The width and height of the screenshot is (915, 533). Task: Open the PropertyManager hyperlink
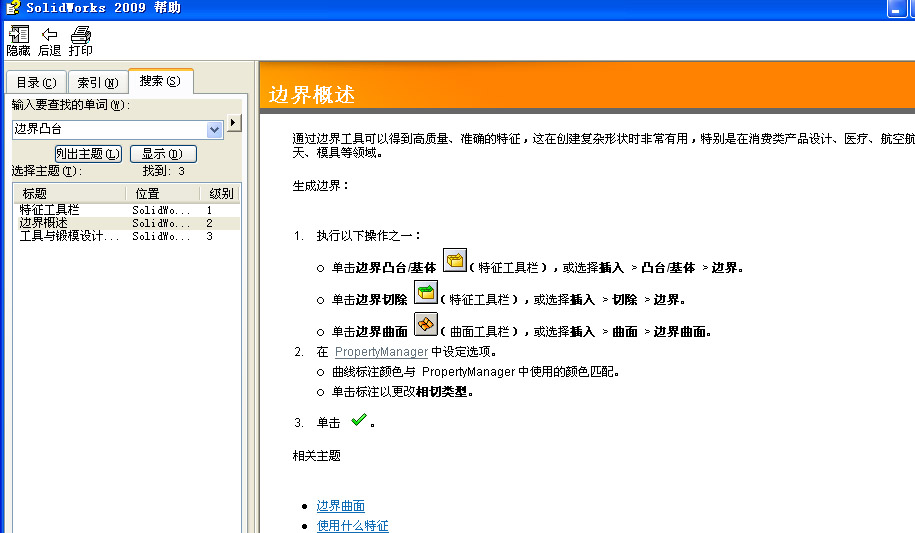click(381, 351)
